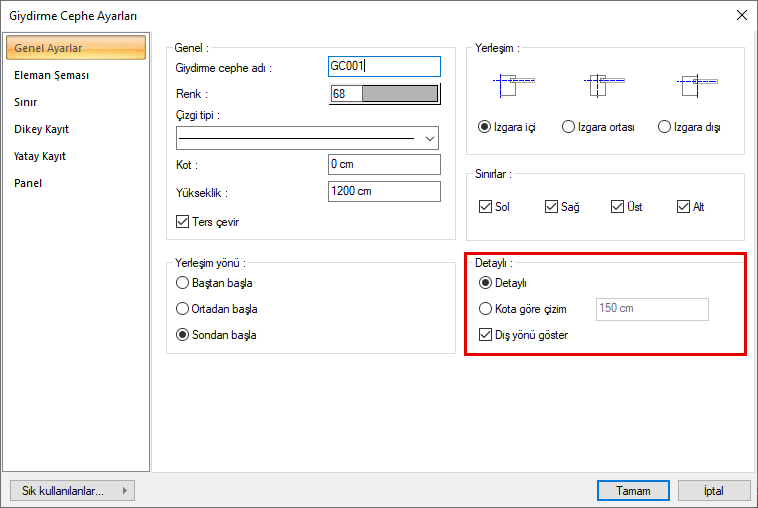Switch to the Dikey Kayıt page

pyautogui.click(x=42, y=129)
